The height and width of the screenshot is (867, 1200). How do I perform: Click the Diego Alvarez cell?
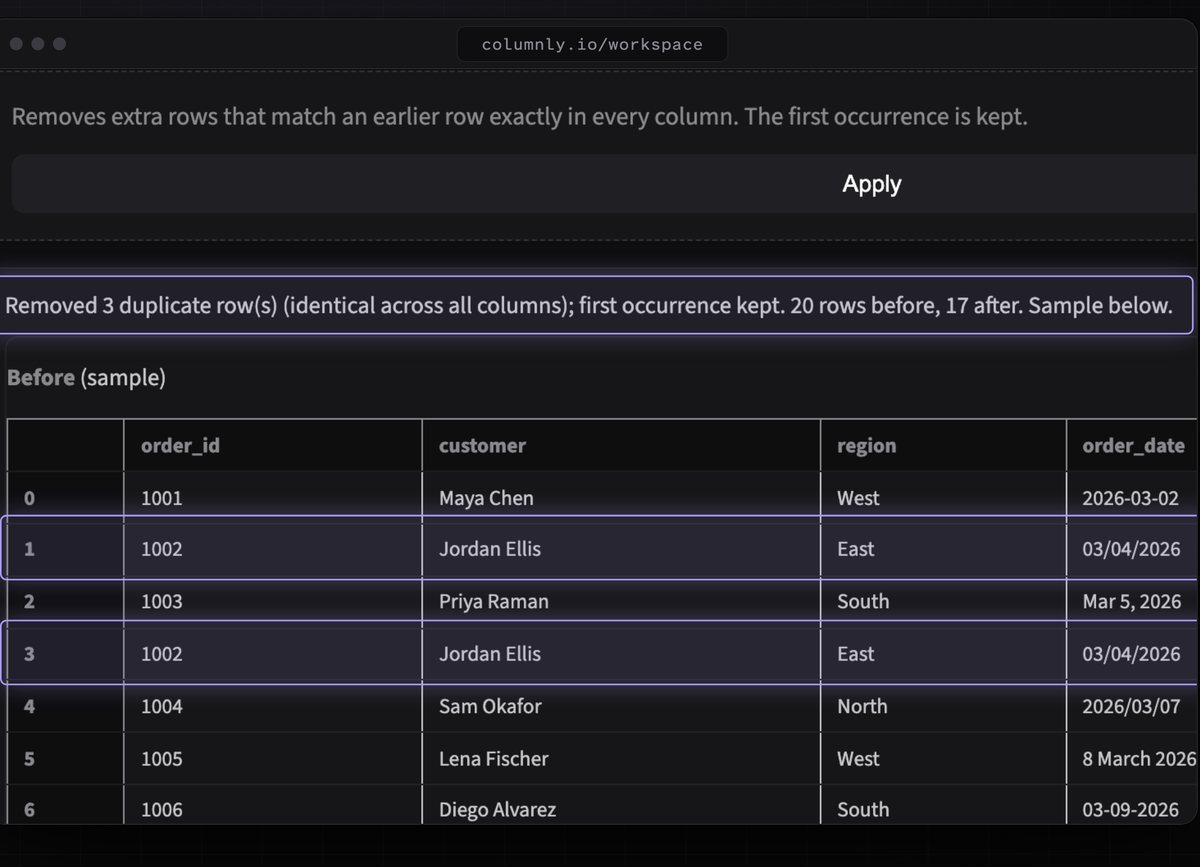click(621, 806)
